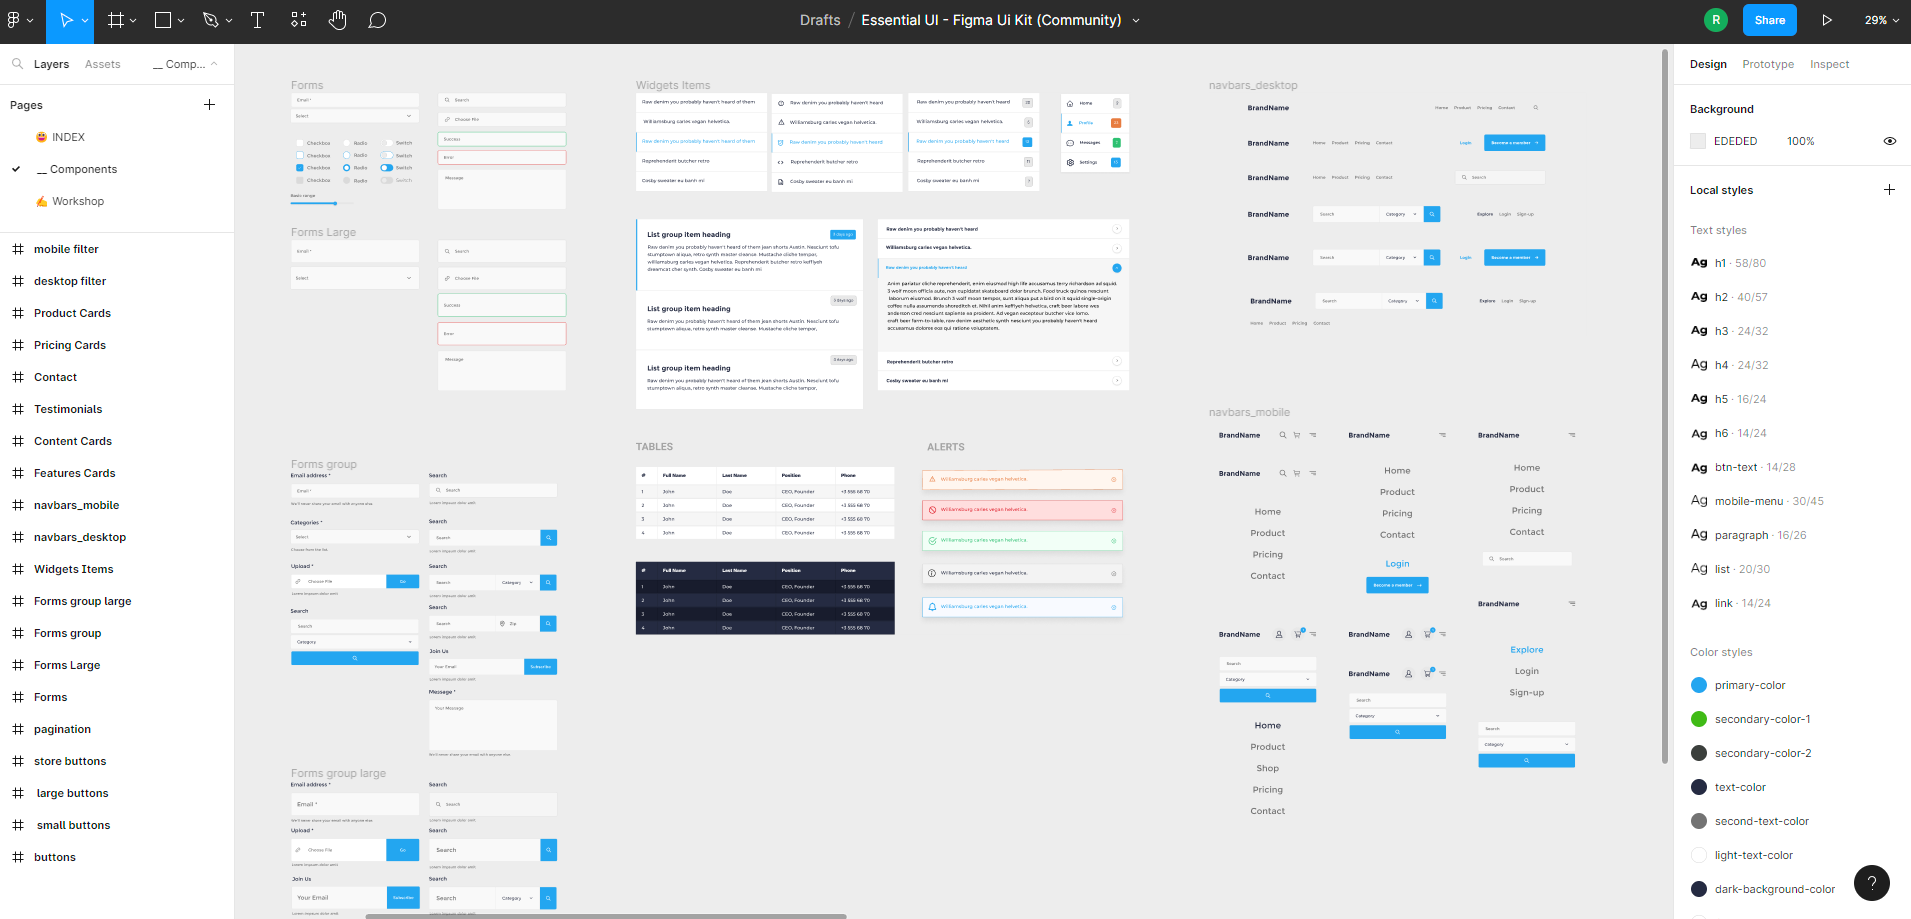
Task: Select the Workshop page
Action: 78,200
